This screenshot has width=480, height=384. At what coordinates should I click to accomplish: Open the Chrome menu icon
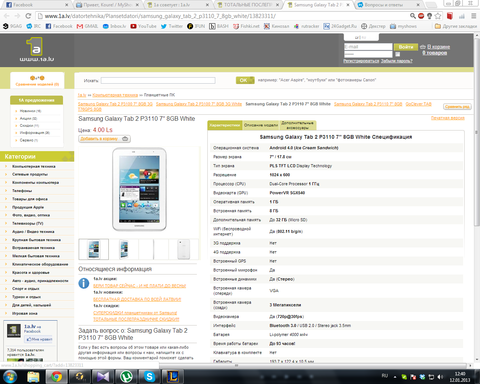pyautogui.click(x=474, y=16)
